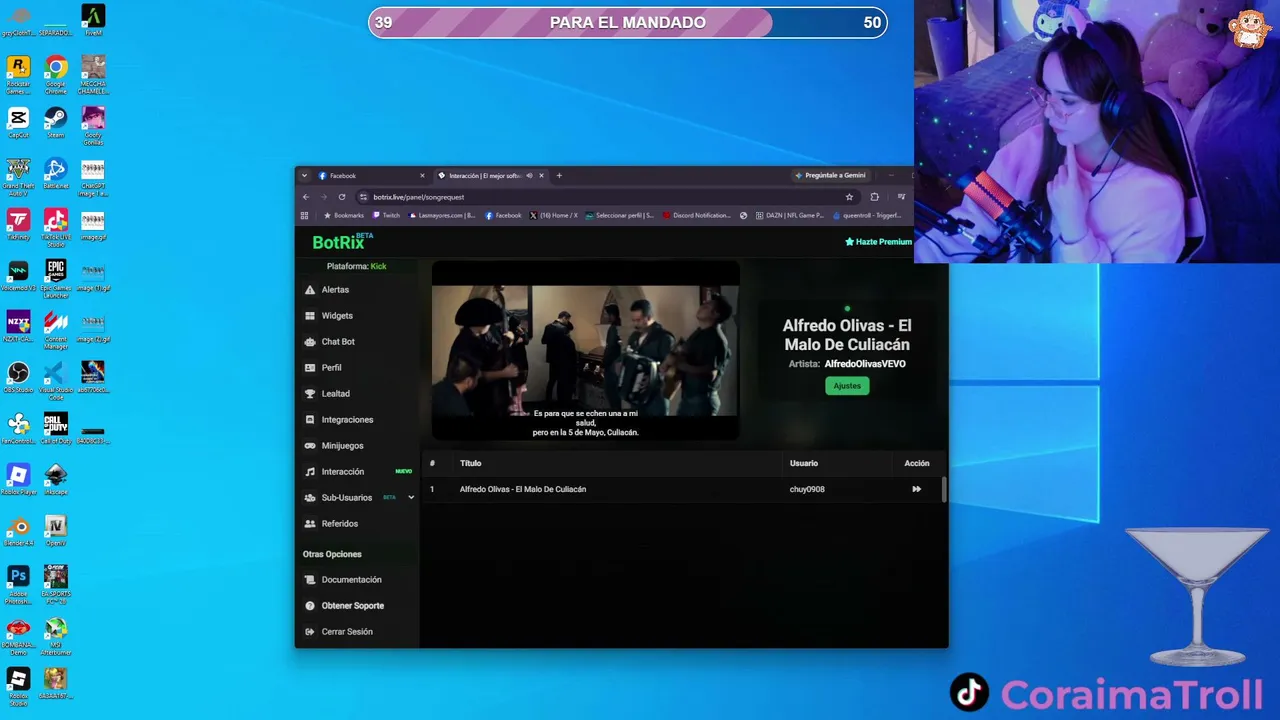Close the Interacción browser tab
The width and height of the screenshot is (1280, 720).
coord(541,176)
